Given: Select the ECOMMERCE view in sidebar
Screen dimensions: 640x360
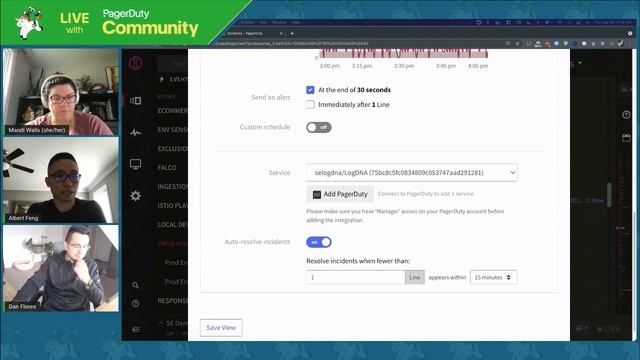Looking at the screenshot, I should [x=172, y=111].
